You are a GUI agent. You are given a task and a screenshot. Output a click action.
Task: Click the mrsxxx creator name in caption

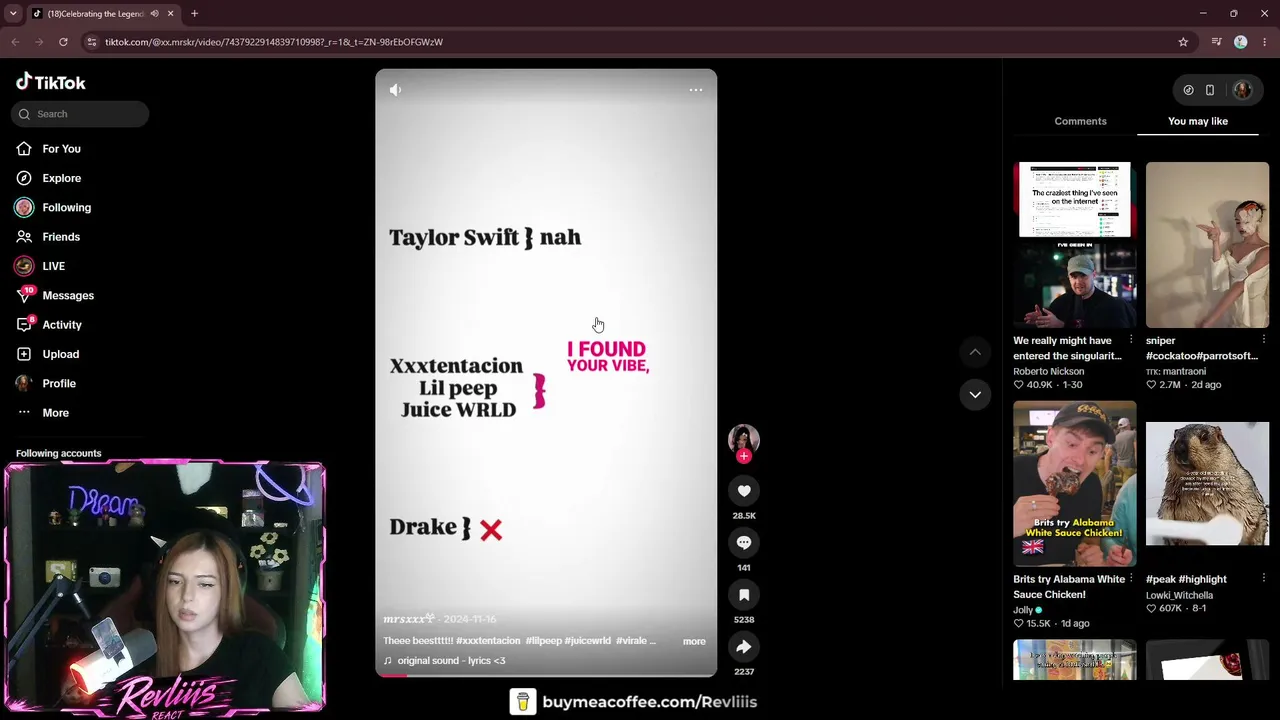(409, 619)
